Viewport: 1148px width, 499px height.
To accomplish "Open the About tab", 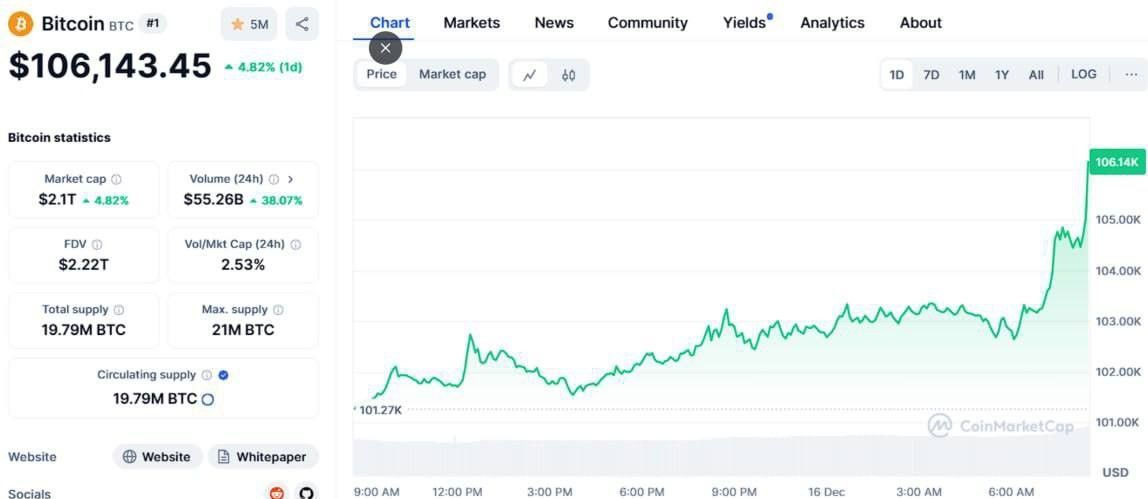I will [921, 23].
